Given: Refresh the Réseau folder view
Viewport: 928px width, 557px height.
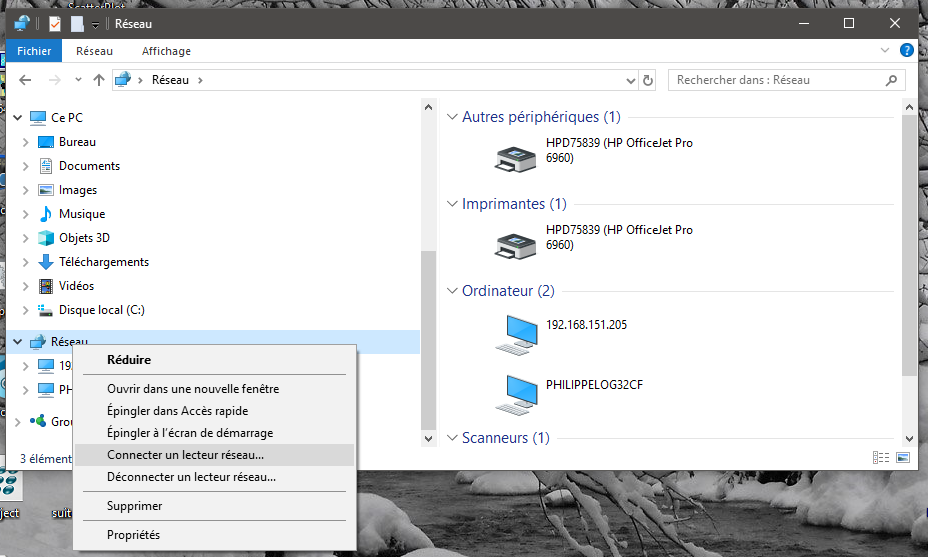Looking at the screenshot, I should 648,80.
